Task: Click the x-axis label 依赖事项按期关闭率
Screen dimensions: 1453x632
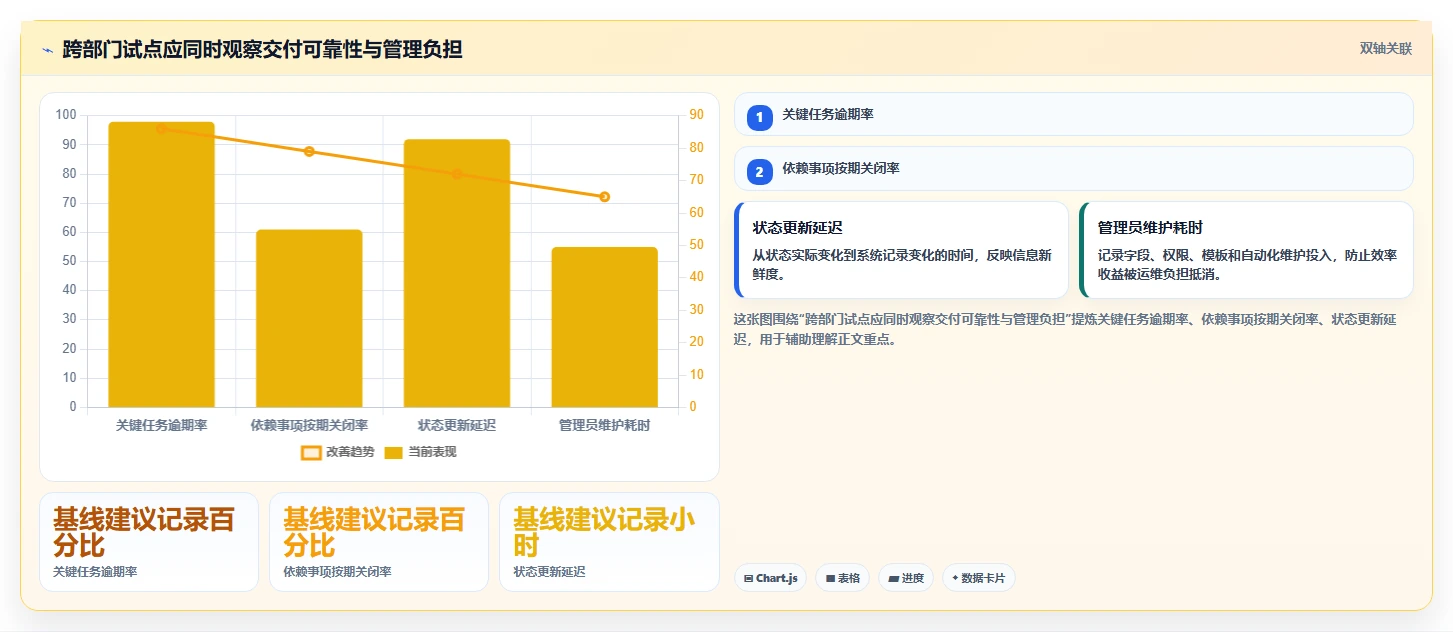Action: pyautogui.click(x=309, y=426)
